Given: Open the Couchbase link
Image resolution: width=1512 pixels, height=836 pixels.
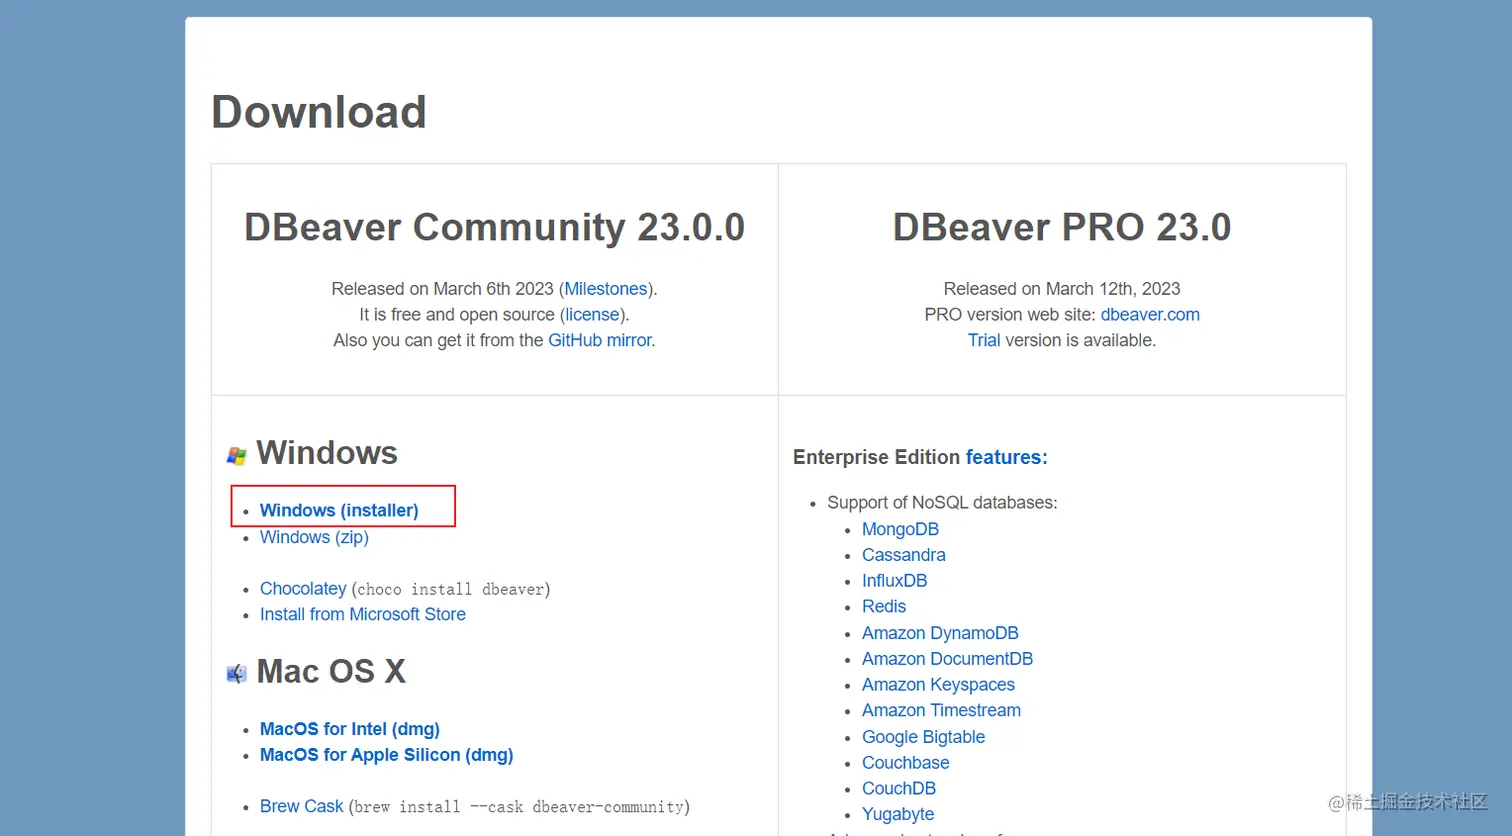Looking at the screenshot, I should click(x=906, y=763).
